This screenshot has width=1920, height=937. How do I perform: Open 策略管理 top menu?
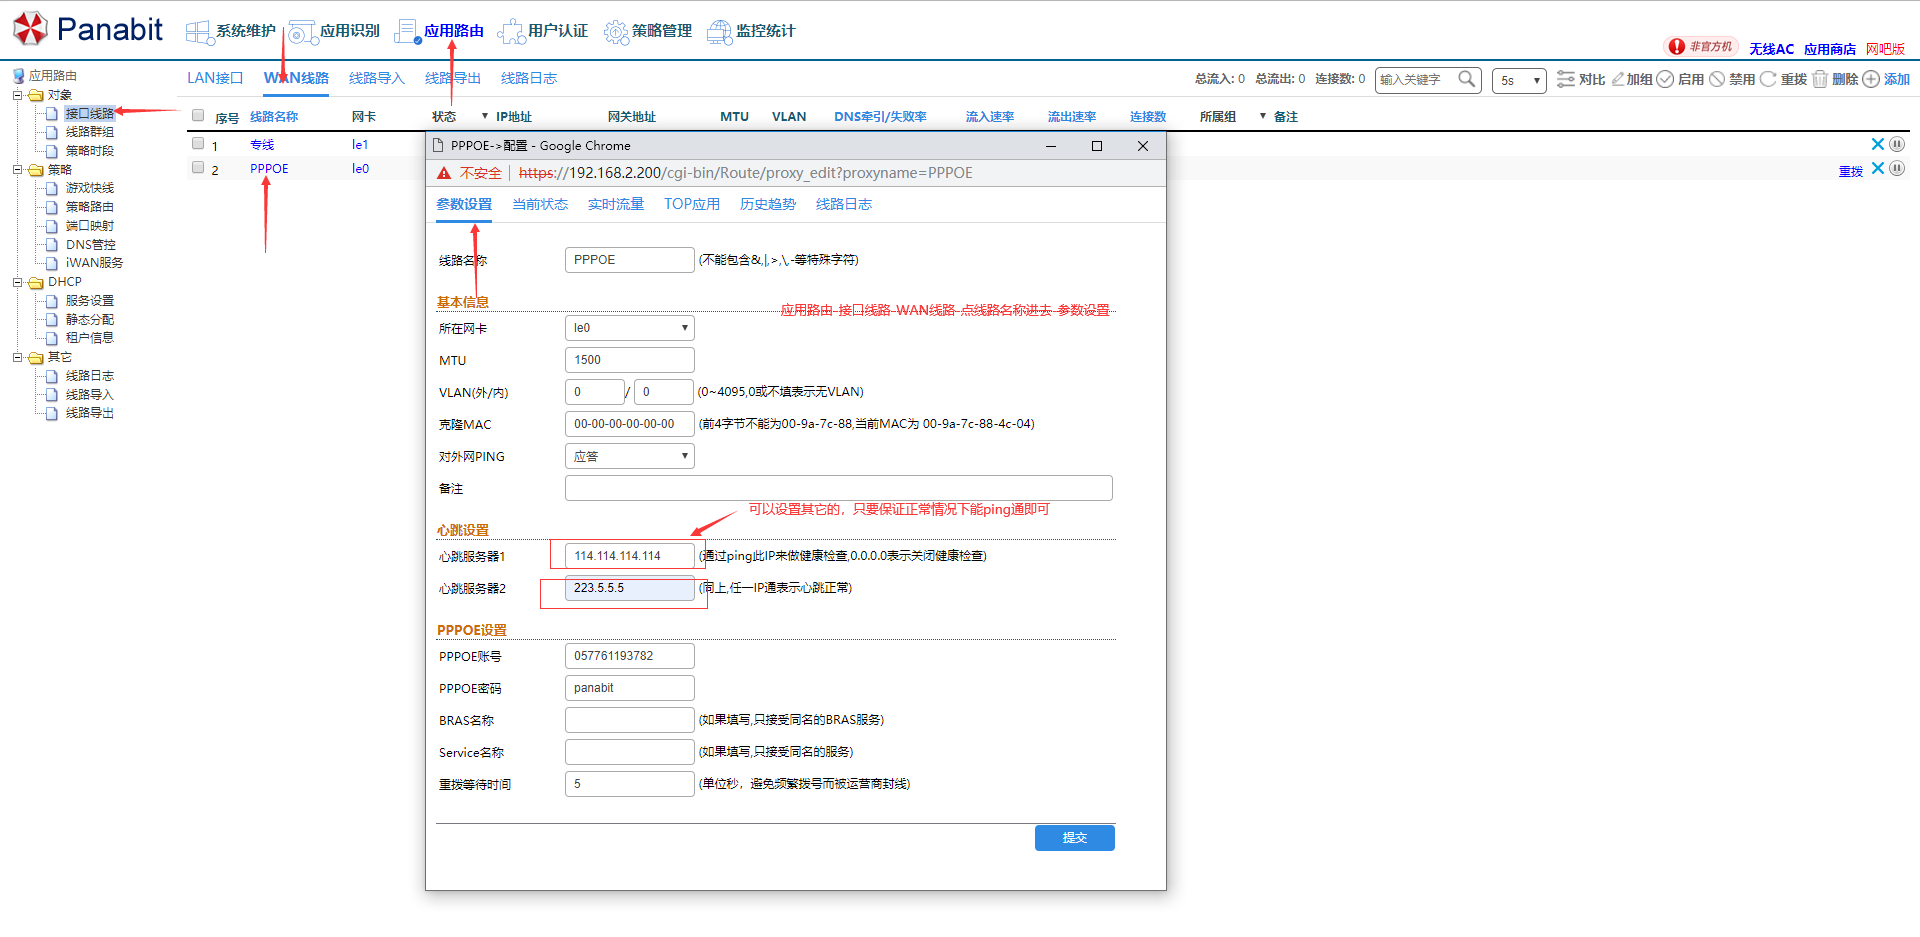[x=648, y=31]
